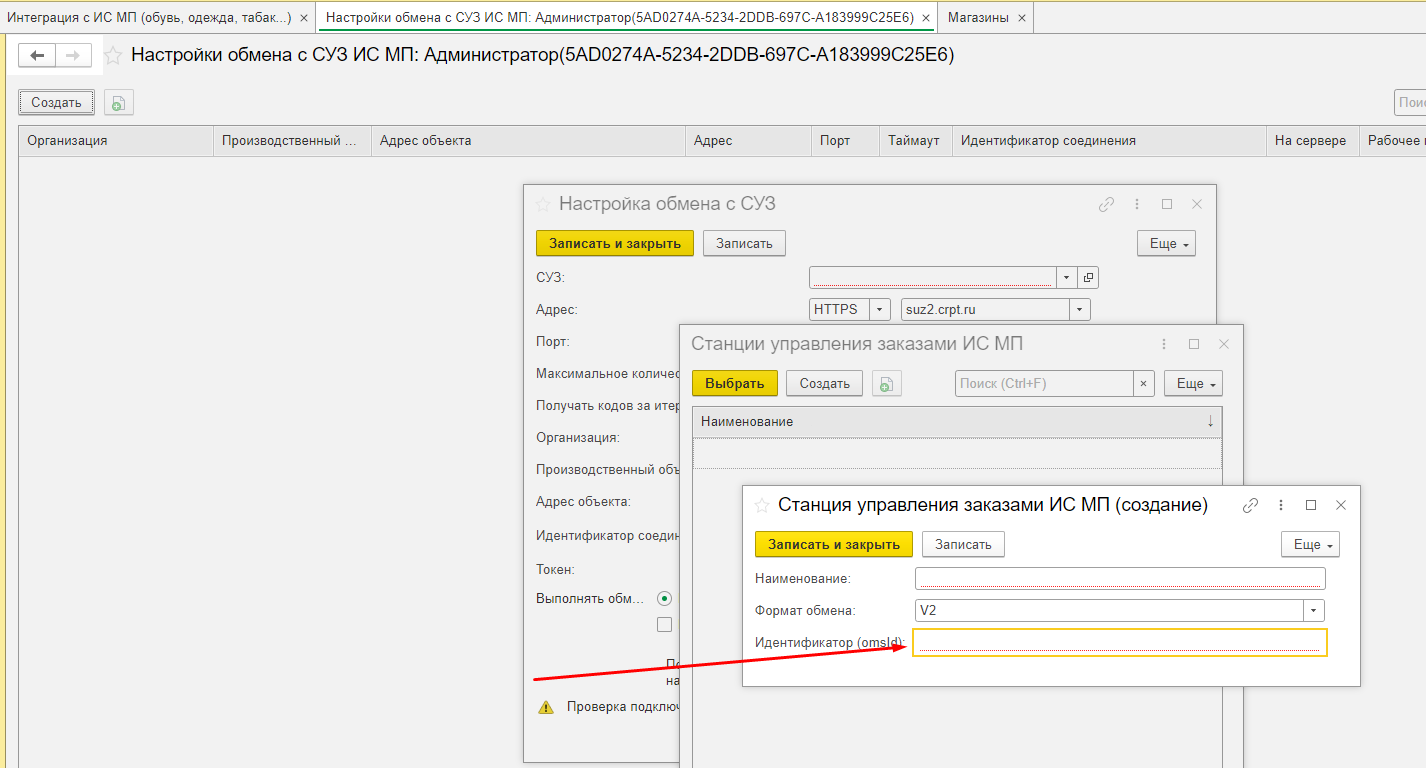
Task: Click Записать и закрыть in the creation dialog
Action: click(x=834, y=544)
